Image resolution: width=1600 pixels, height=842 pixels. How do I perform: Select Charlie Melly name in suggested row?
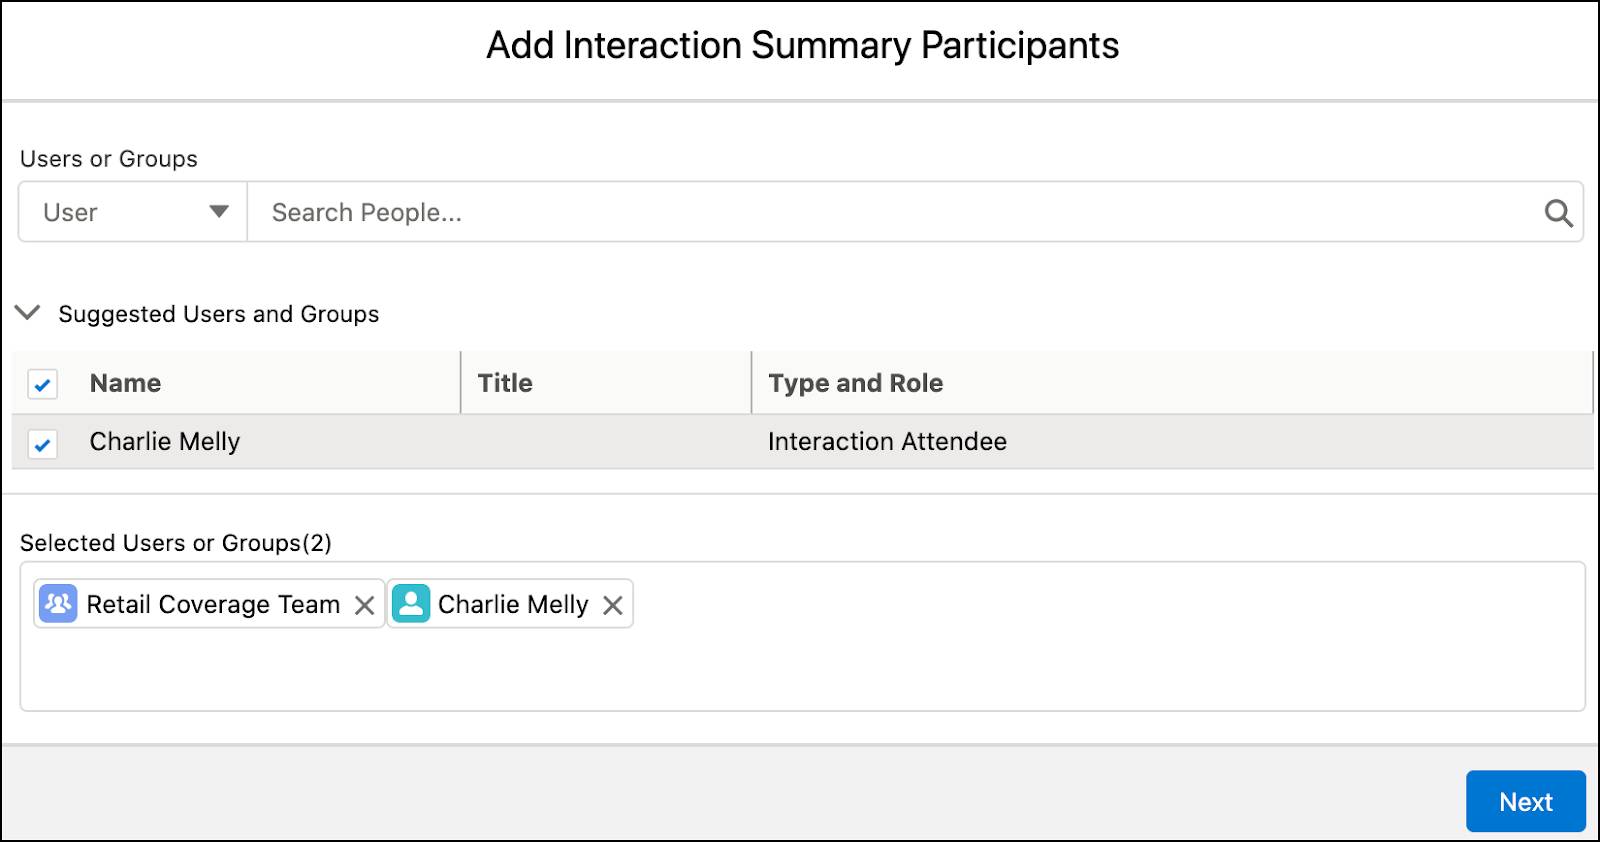tap(165, 442)
